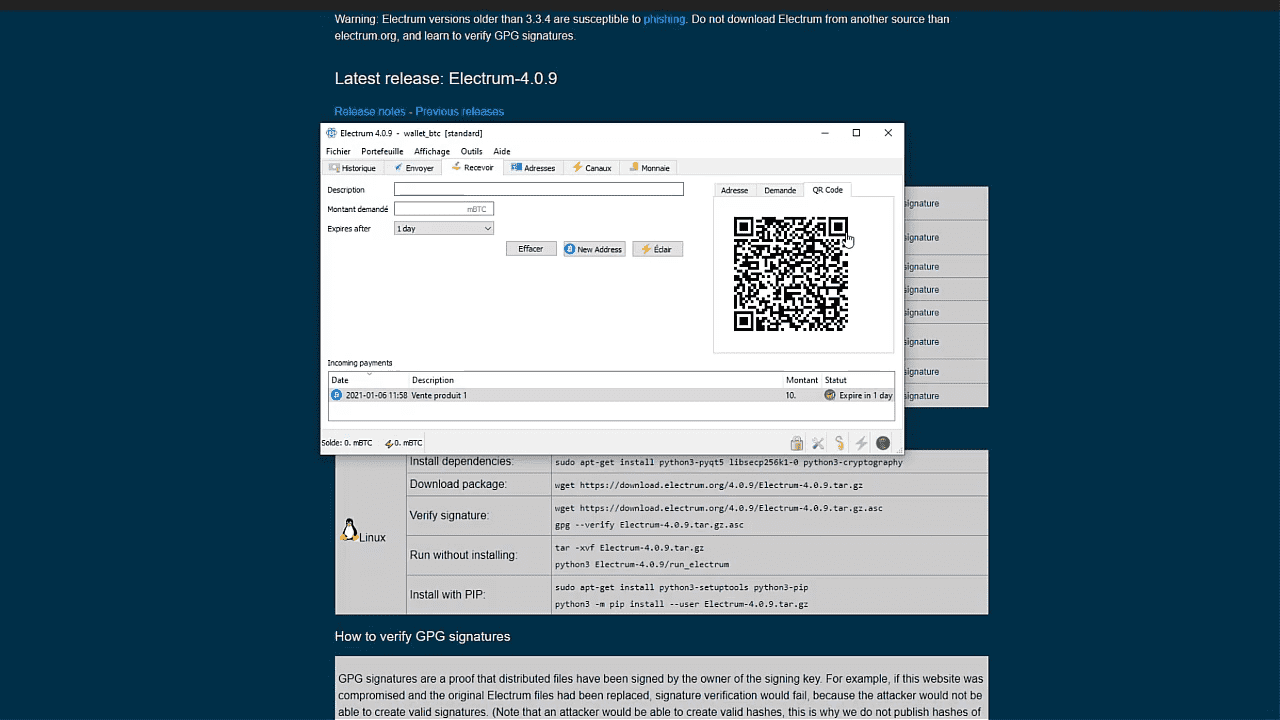Sort by Montant column header
The width and height of the screenshot is (1280, 720).
[802, 380]
